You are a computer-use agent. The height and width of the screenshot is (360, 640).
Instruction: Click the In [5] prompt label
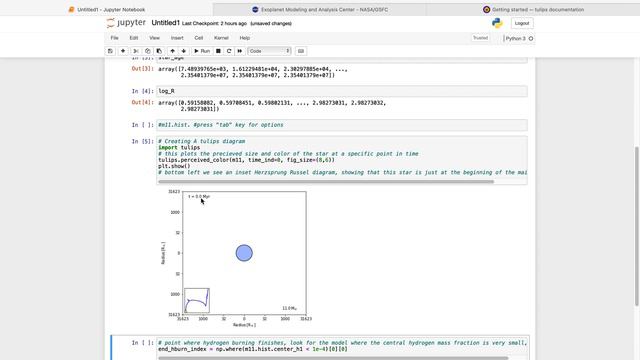pos(143,141)
